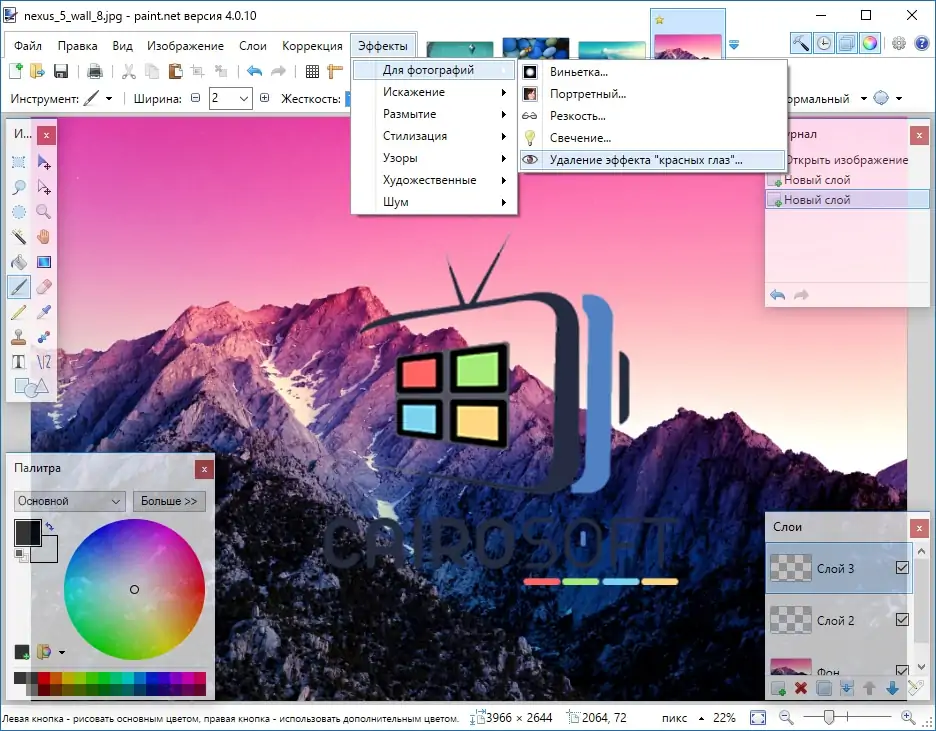This screenshot has height=731, width=936.
Task: Click the Save toolbar icon
Action: 61,72
